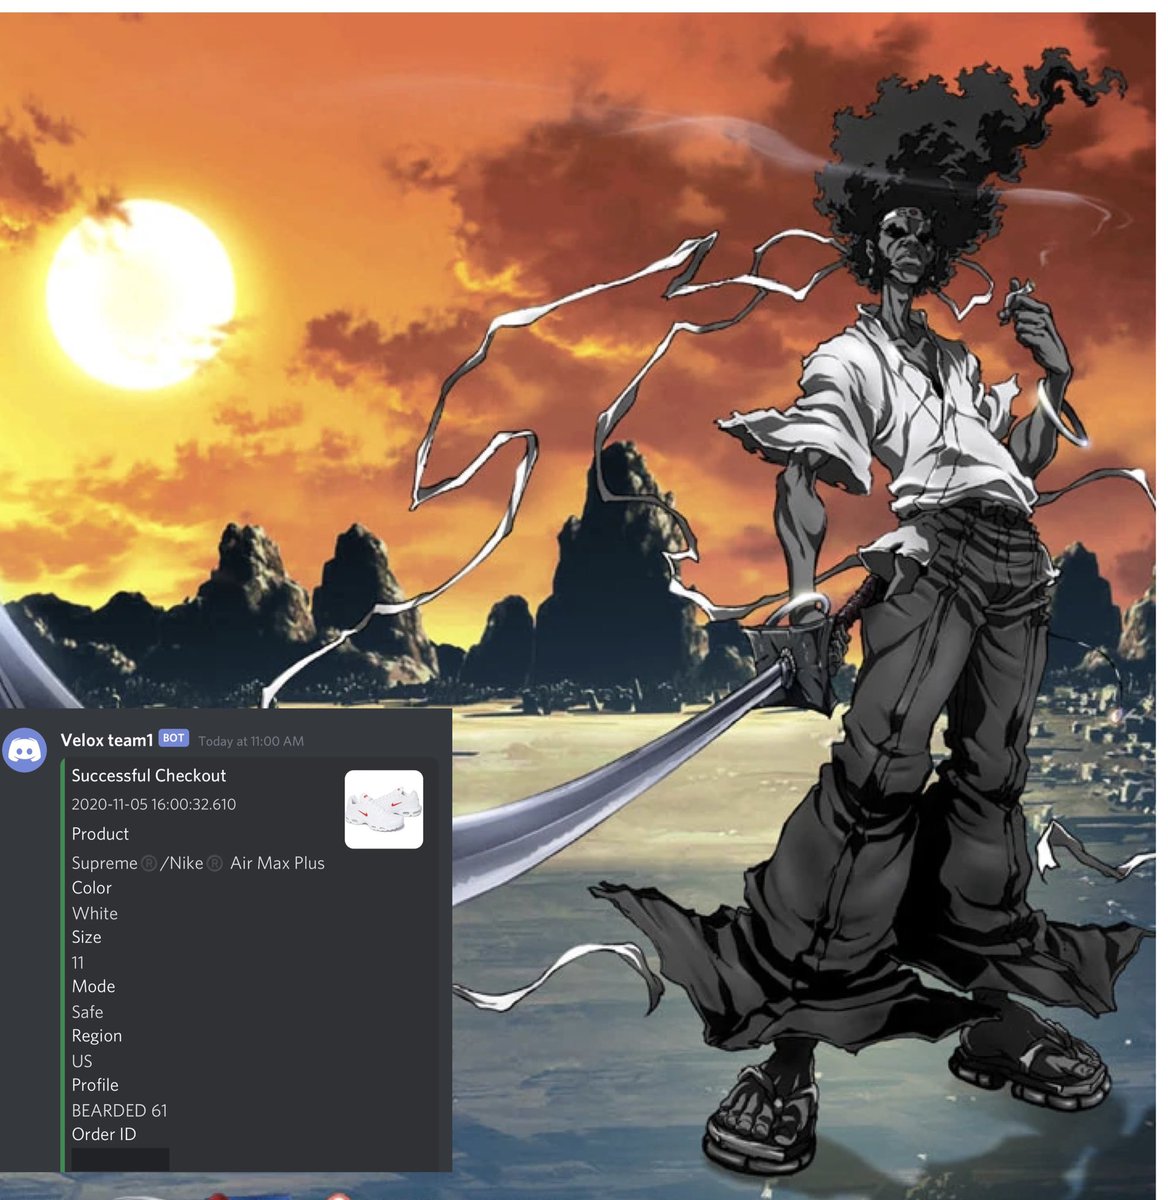This screenshot has height=1200, width=1168.
Task: Open the Velox team1 username
Action: tap(107, 740)
